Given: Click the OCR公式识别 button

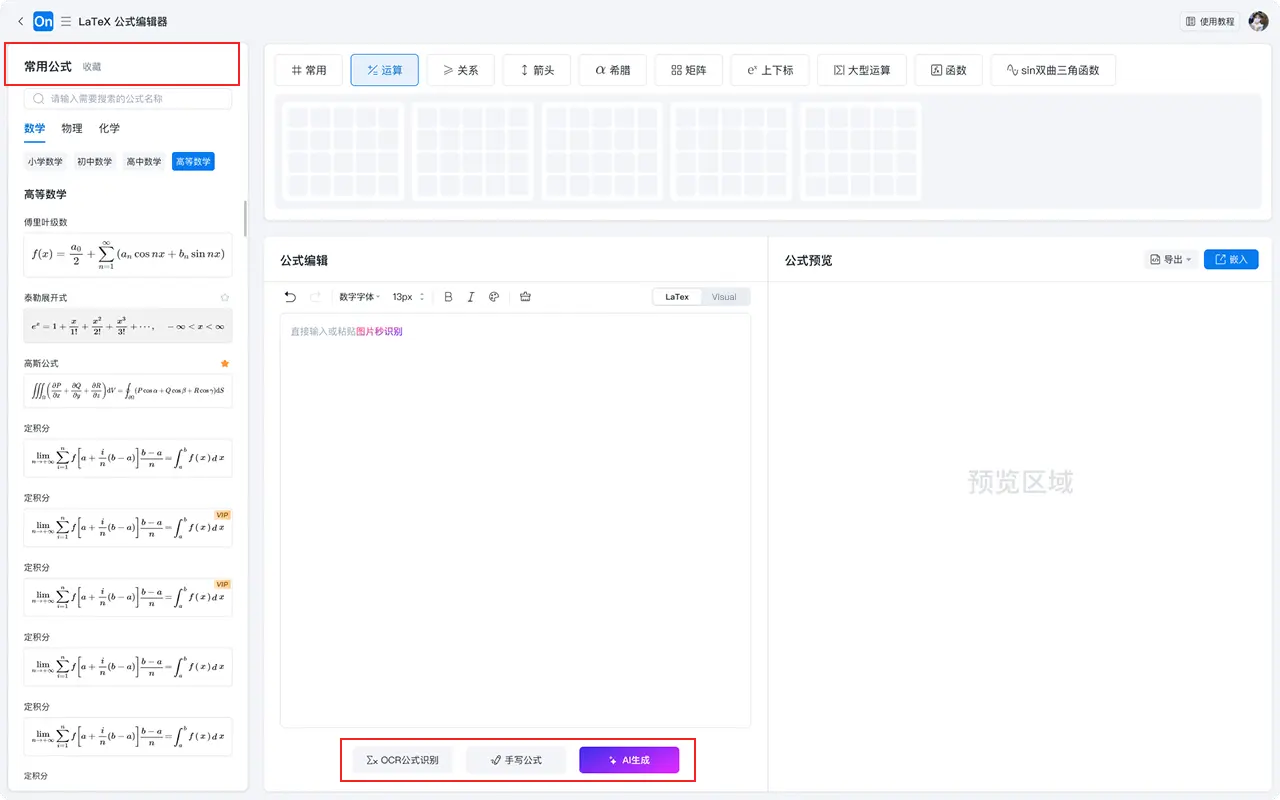Looking at the screenshot, I should [402, 760].
